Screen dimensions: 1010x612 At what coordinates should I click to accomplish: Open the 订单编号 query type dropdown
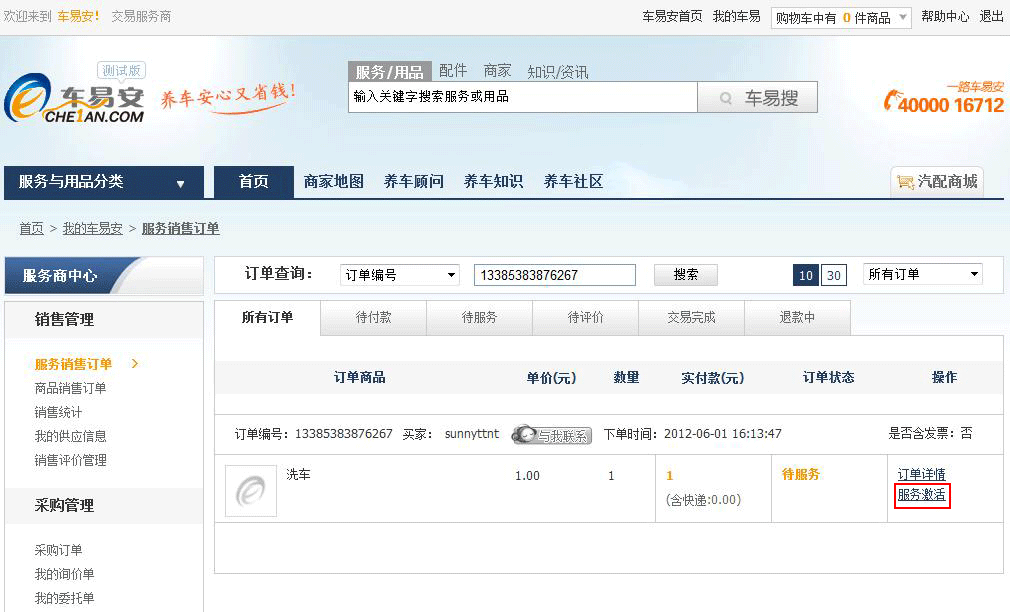tap(399, 275)
